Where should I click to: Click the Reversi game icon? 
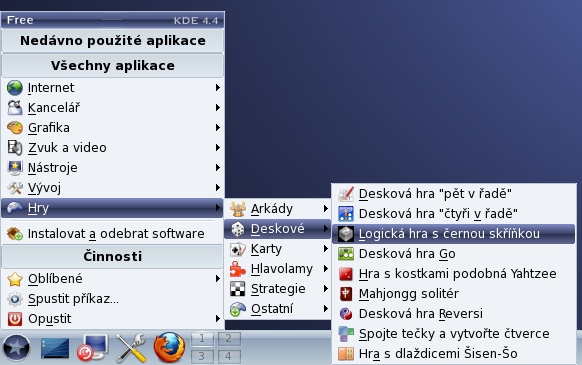coord(346,314)
